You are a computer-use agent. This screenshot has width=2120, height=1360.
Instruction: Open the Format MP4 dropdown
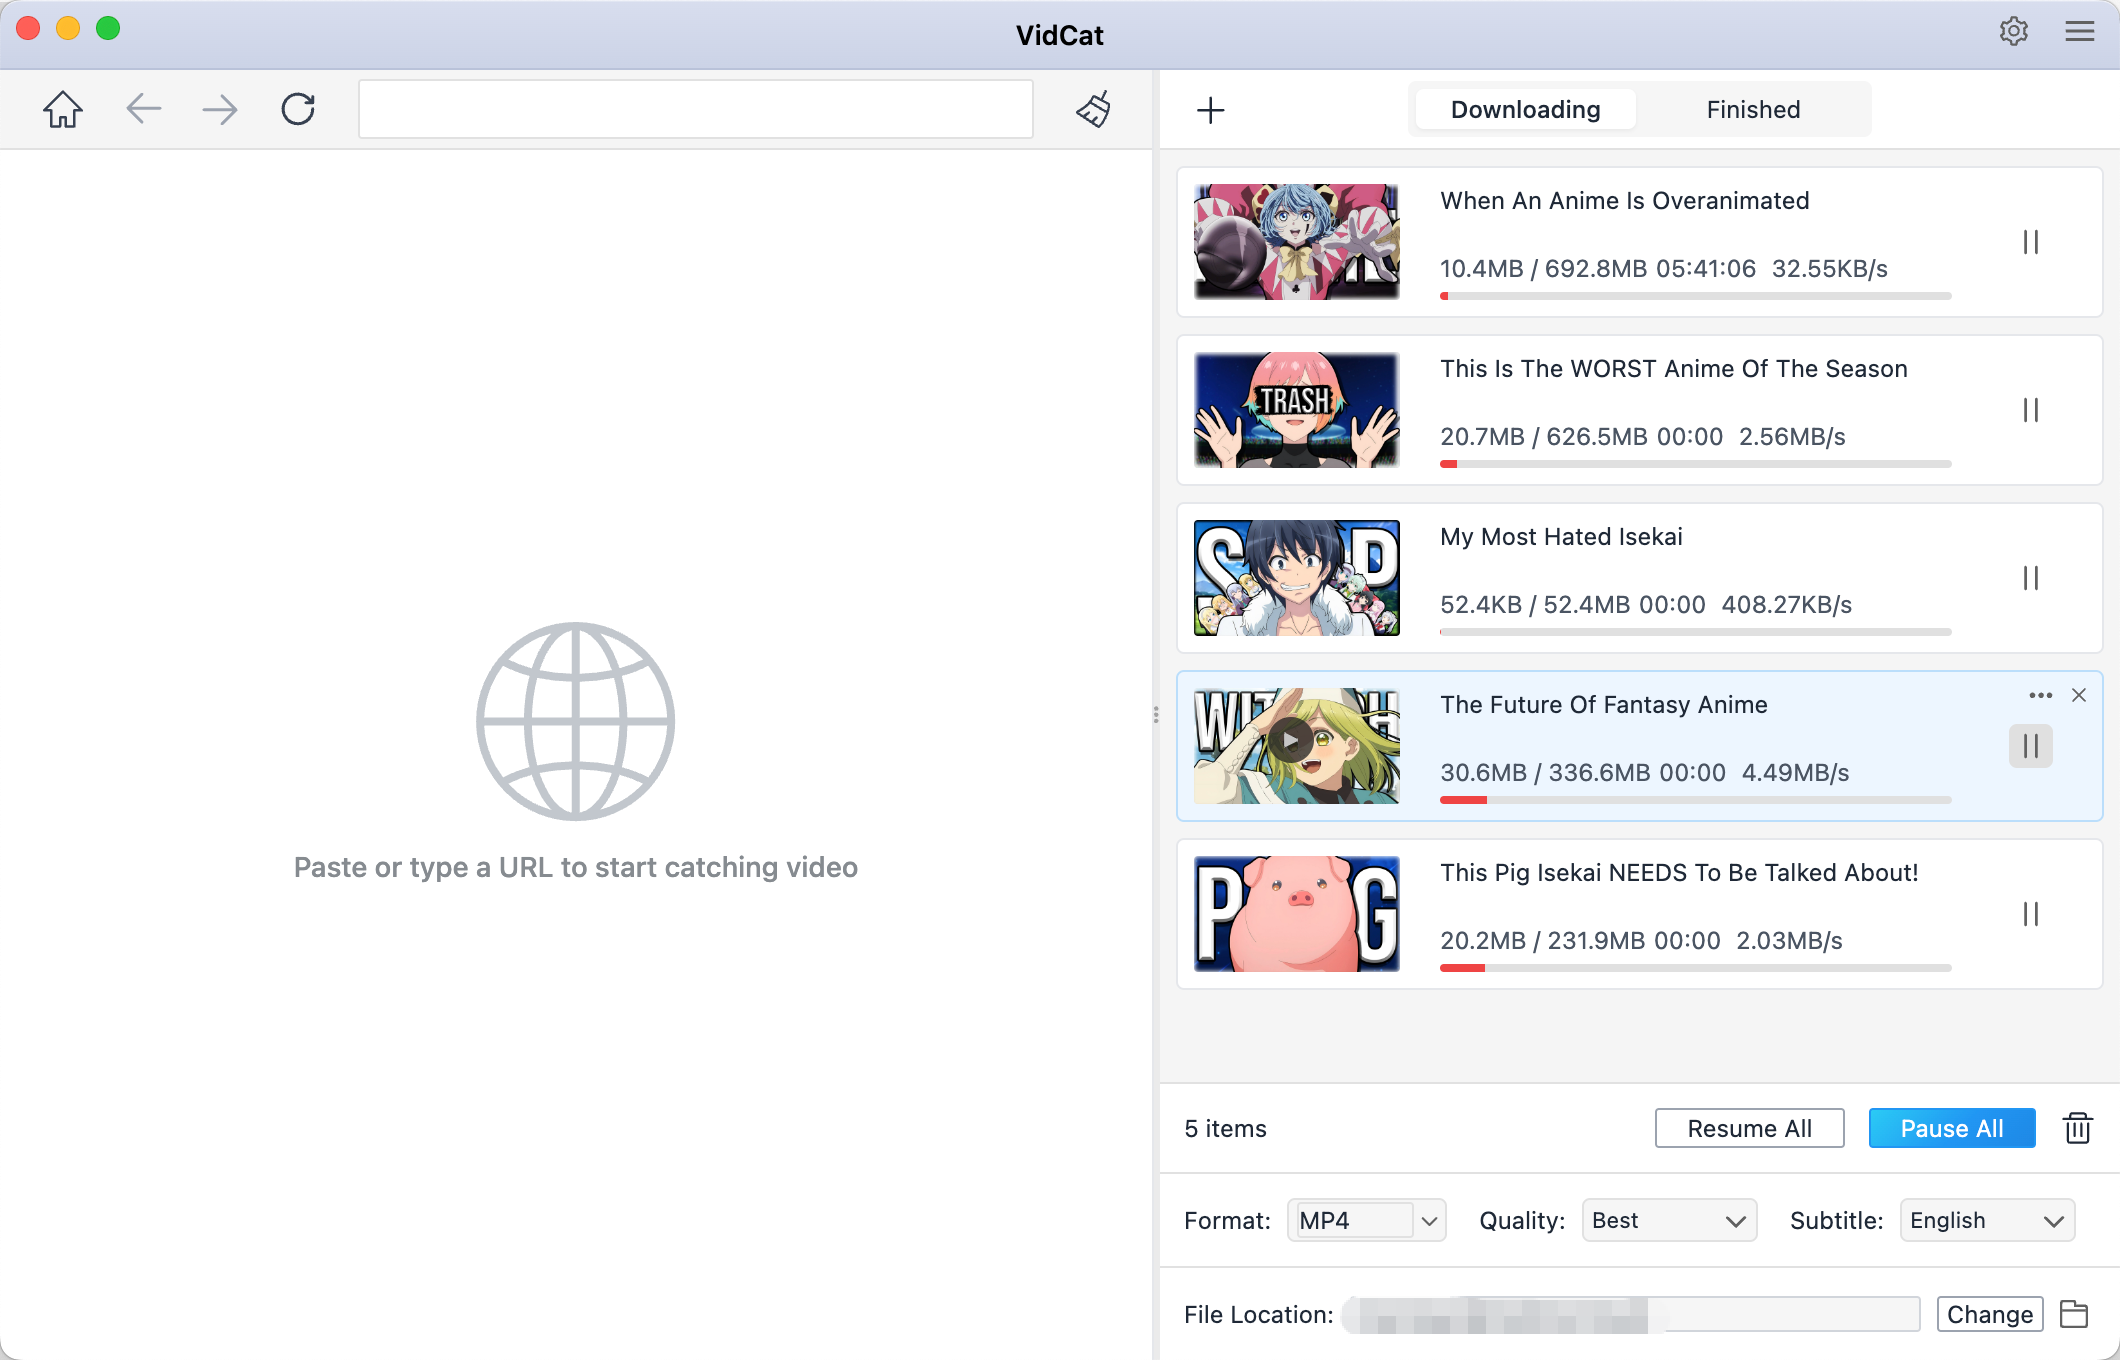point(1367,1220)
